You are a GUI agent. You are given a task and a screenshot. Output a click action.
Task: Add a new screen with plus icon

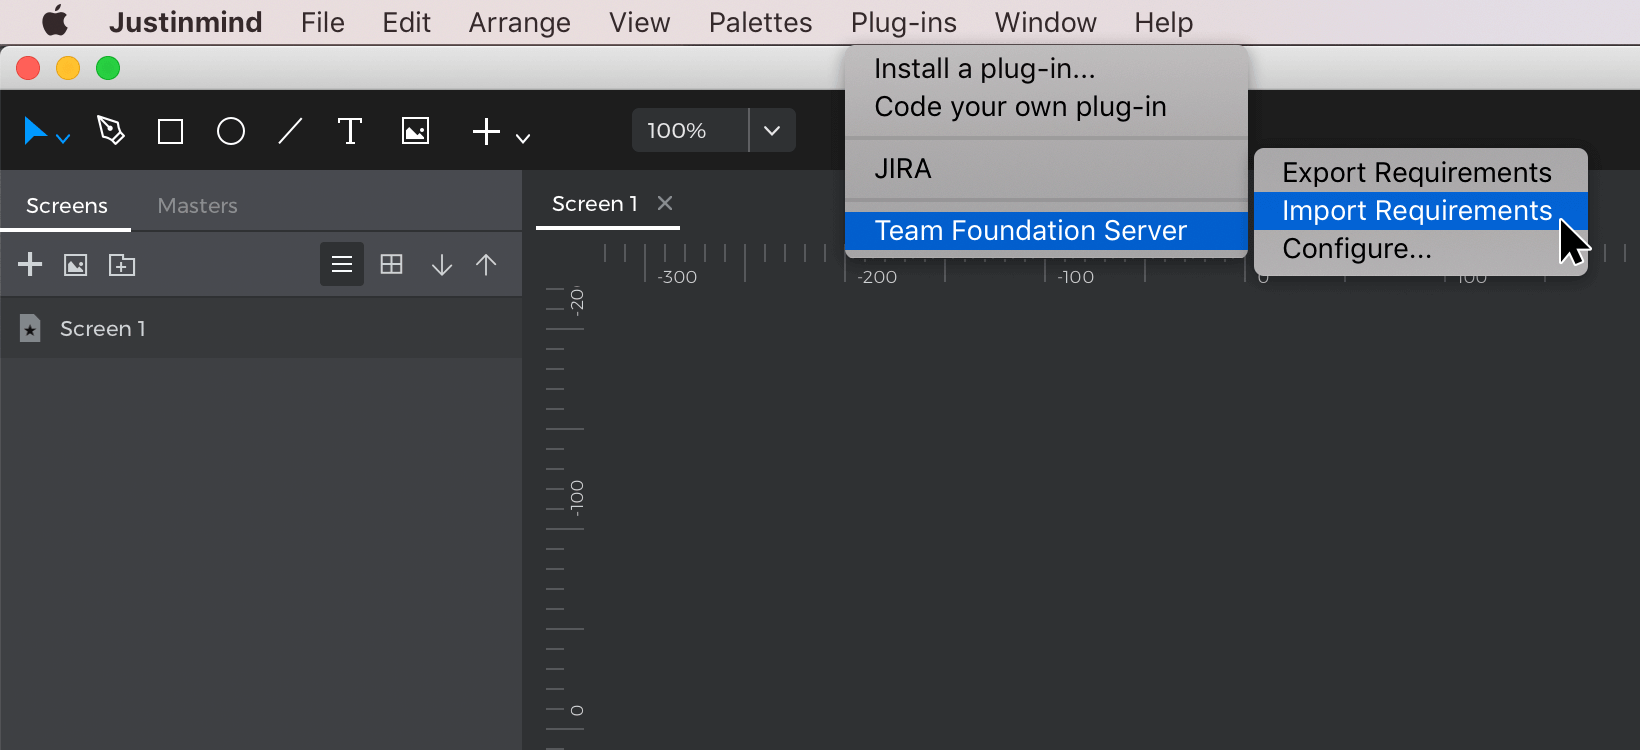point(31,264)
